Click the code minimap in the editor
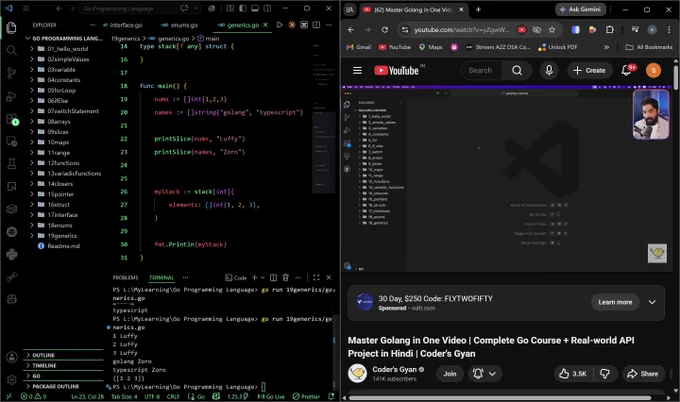Screen dimensions: 680x402 pyautogui.click(x=323, y=117)
